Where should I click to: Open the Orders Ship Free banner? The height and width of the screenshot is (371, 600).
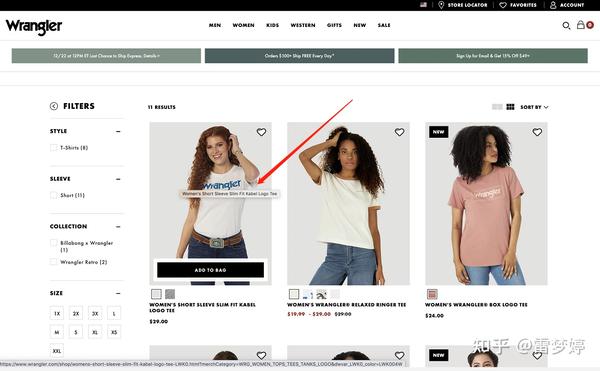300,56
